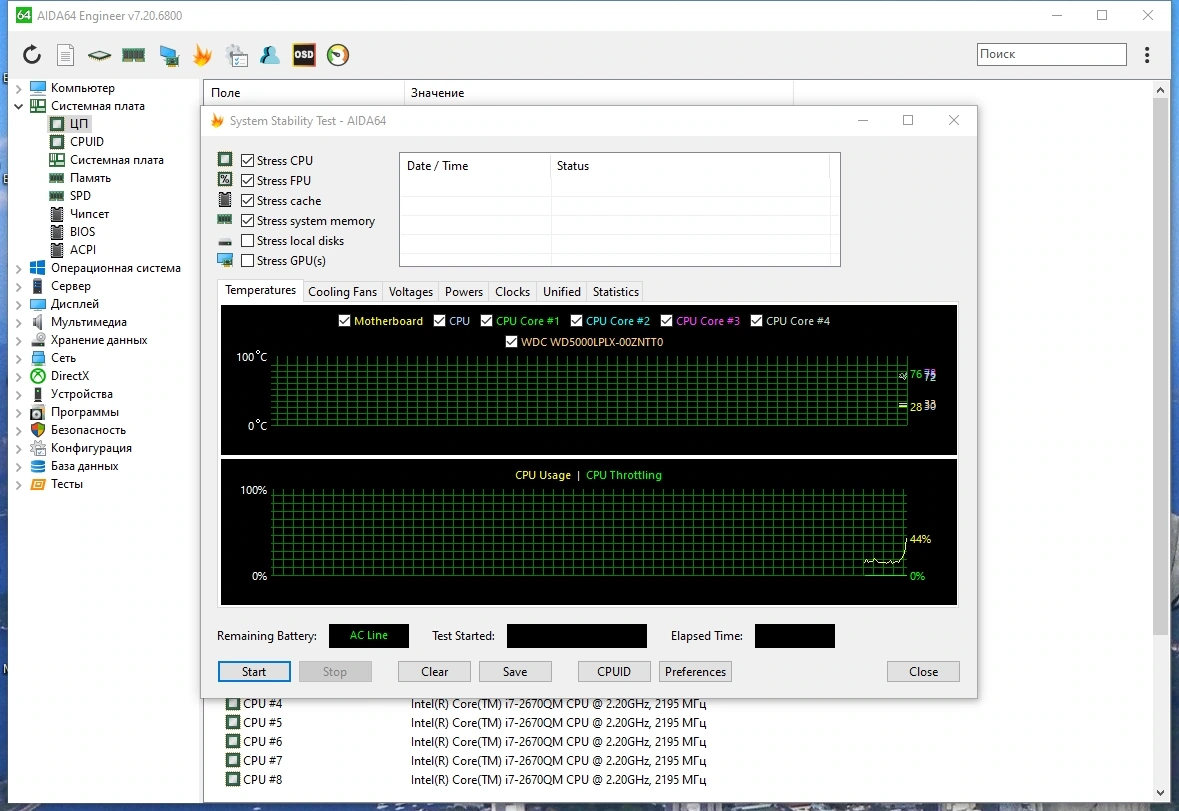Switch to the Cooling Fans tab
The image size is (1179, 811).
tap(342, 292)
